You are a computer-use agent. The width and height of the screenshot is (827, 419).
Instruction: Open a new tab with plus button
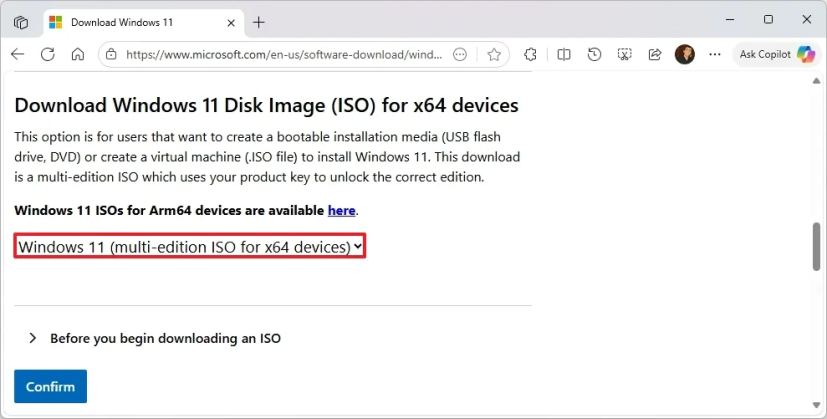(259, 21)
